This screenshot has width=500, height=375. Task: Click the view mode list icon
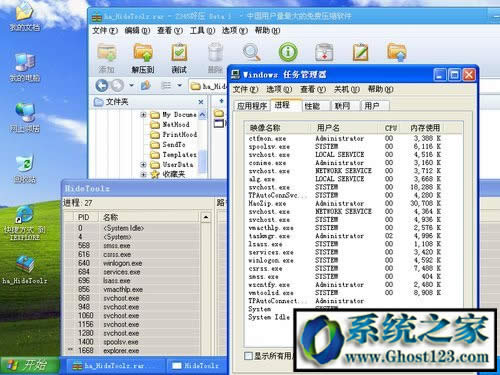point(166,86)
